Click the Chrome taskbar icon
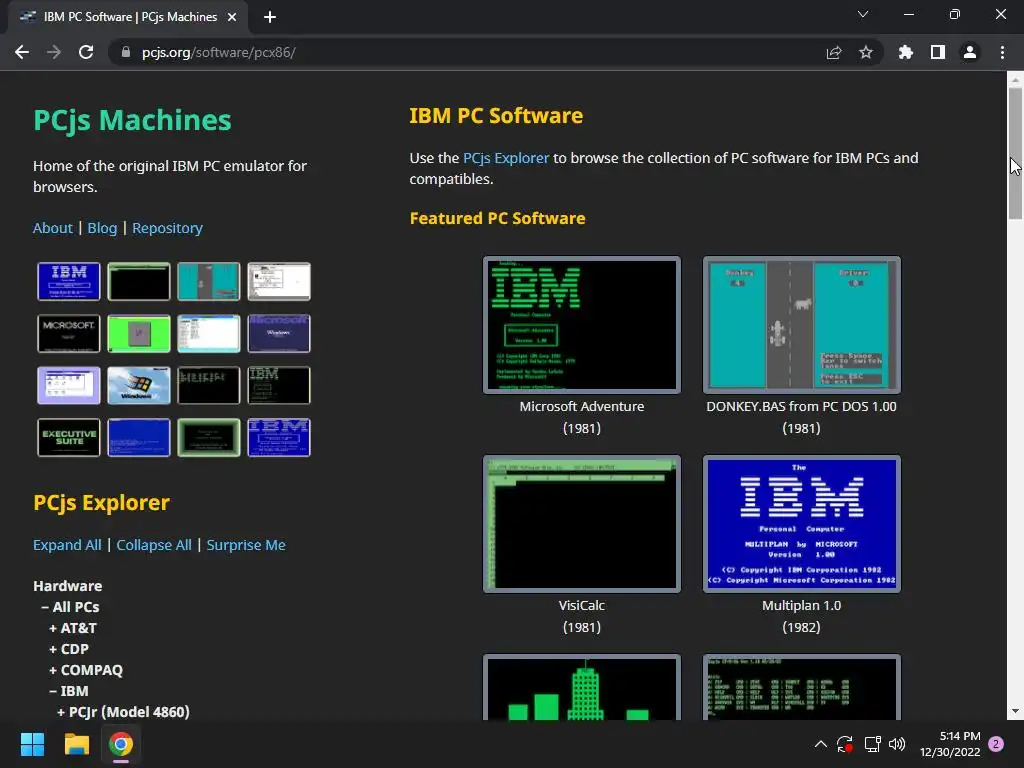 [x=121, y=744]
